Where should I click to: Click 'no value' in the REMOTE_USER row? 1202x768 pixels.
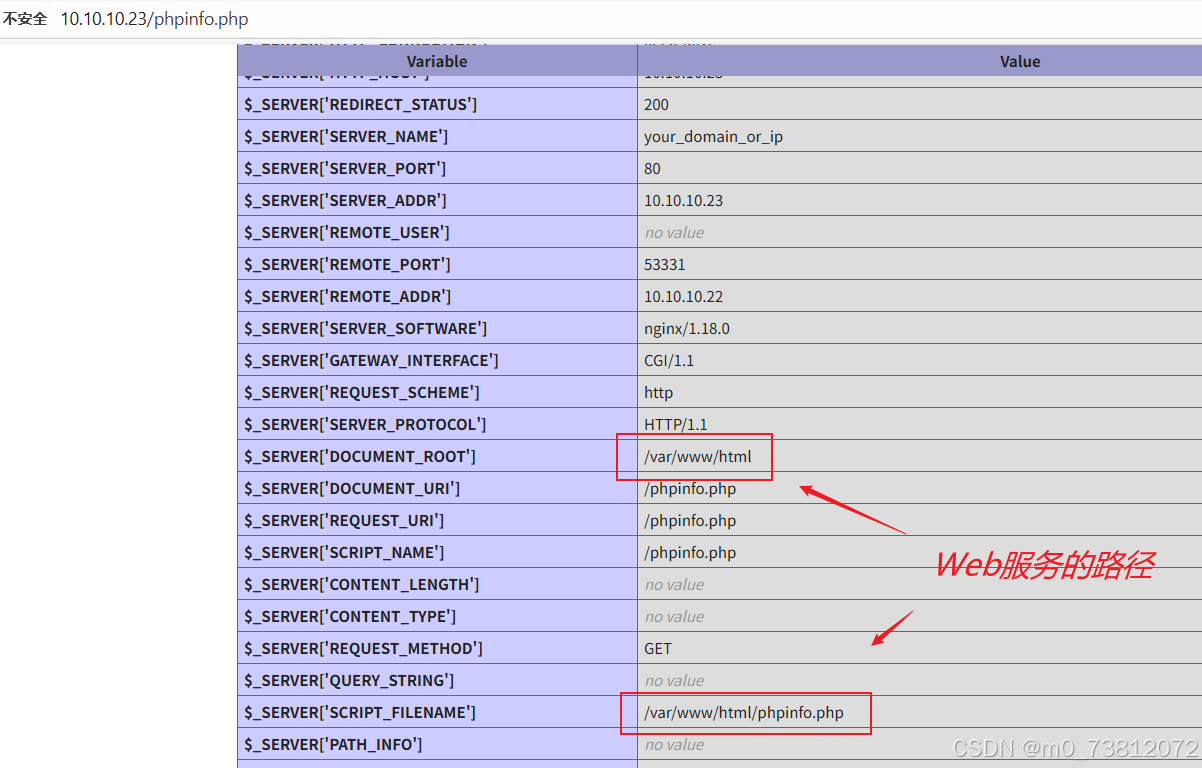click(x=674, y=232)
